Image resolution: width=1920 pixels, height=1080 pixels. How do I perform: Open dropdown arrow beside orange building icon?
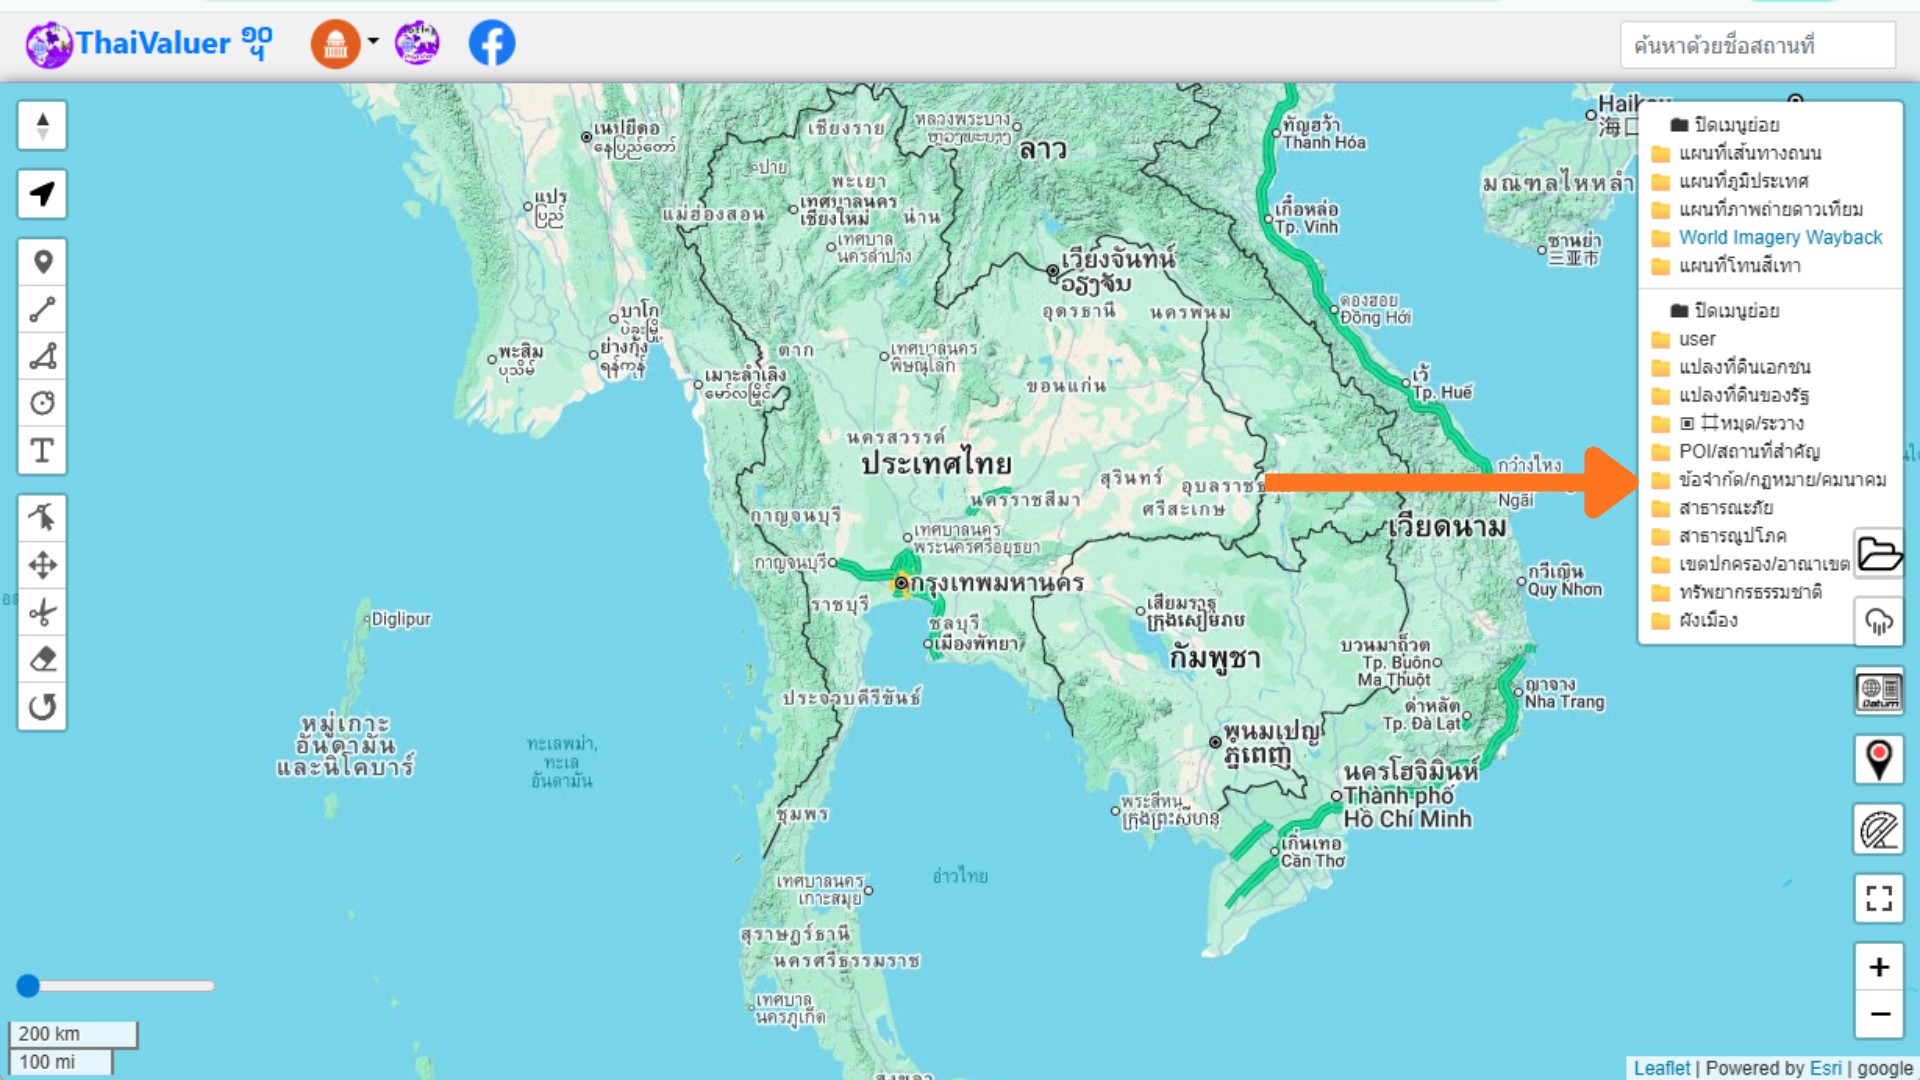point(373,41)
